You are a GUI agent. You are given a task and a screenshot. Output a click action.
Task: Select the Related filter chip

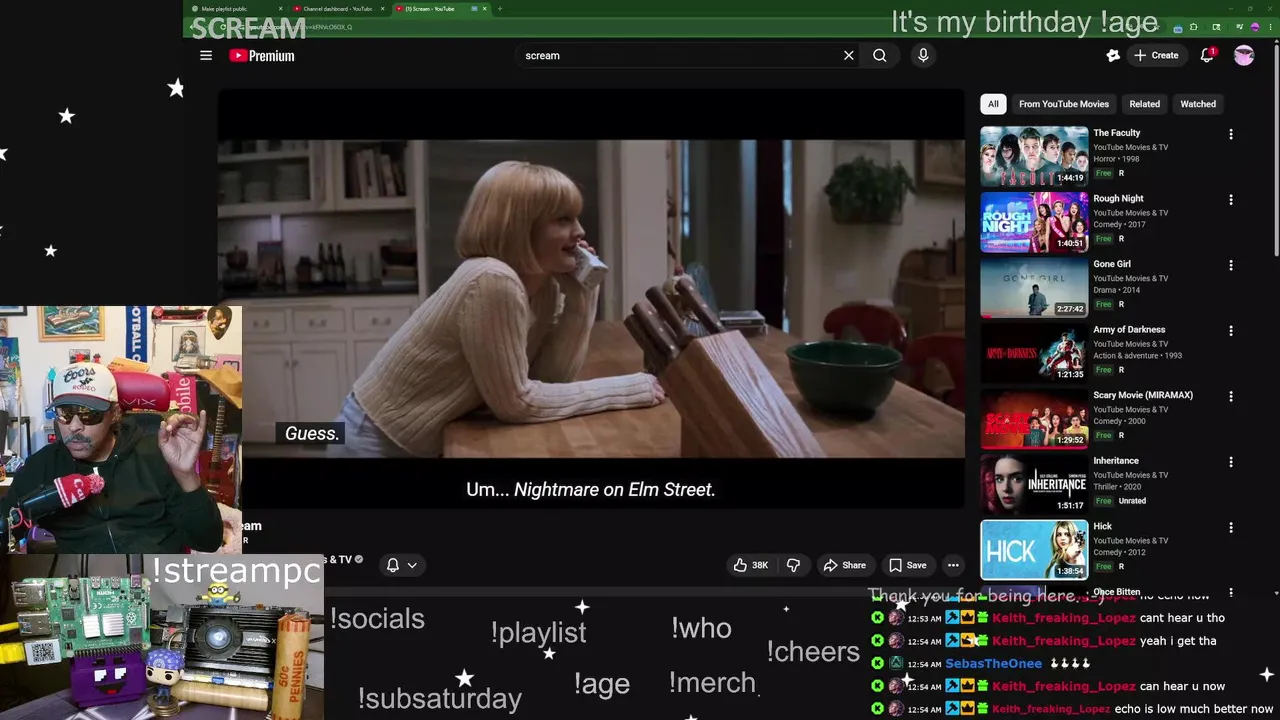tap(1145, 104)
